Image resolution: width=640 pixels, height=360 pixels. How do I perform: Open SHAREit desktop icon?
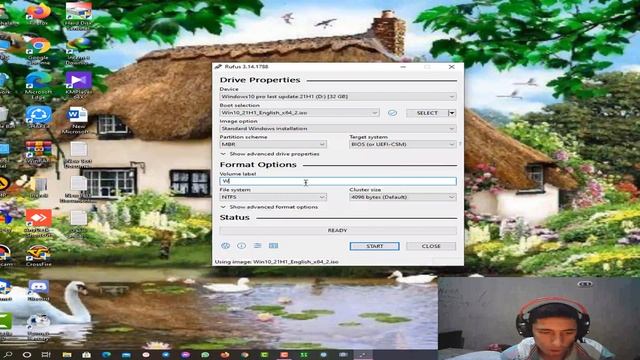point(38,118)
